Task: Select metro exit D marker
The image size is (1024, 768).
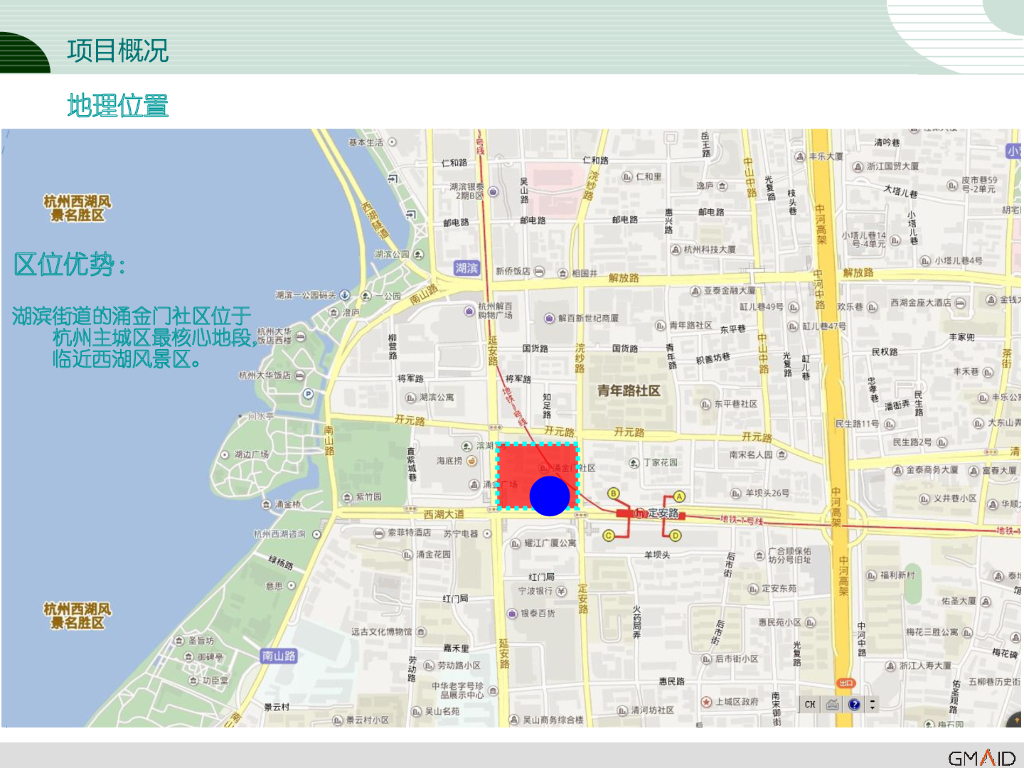Action: coord(675,536)
